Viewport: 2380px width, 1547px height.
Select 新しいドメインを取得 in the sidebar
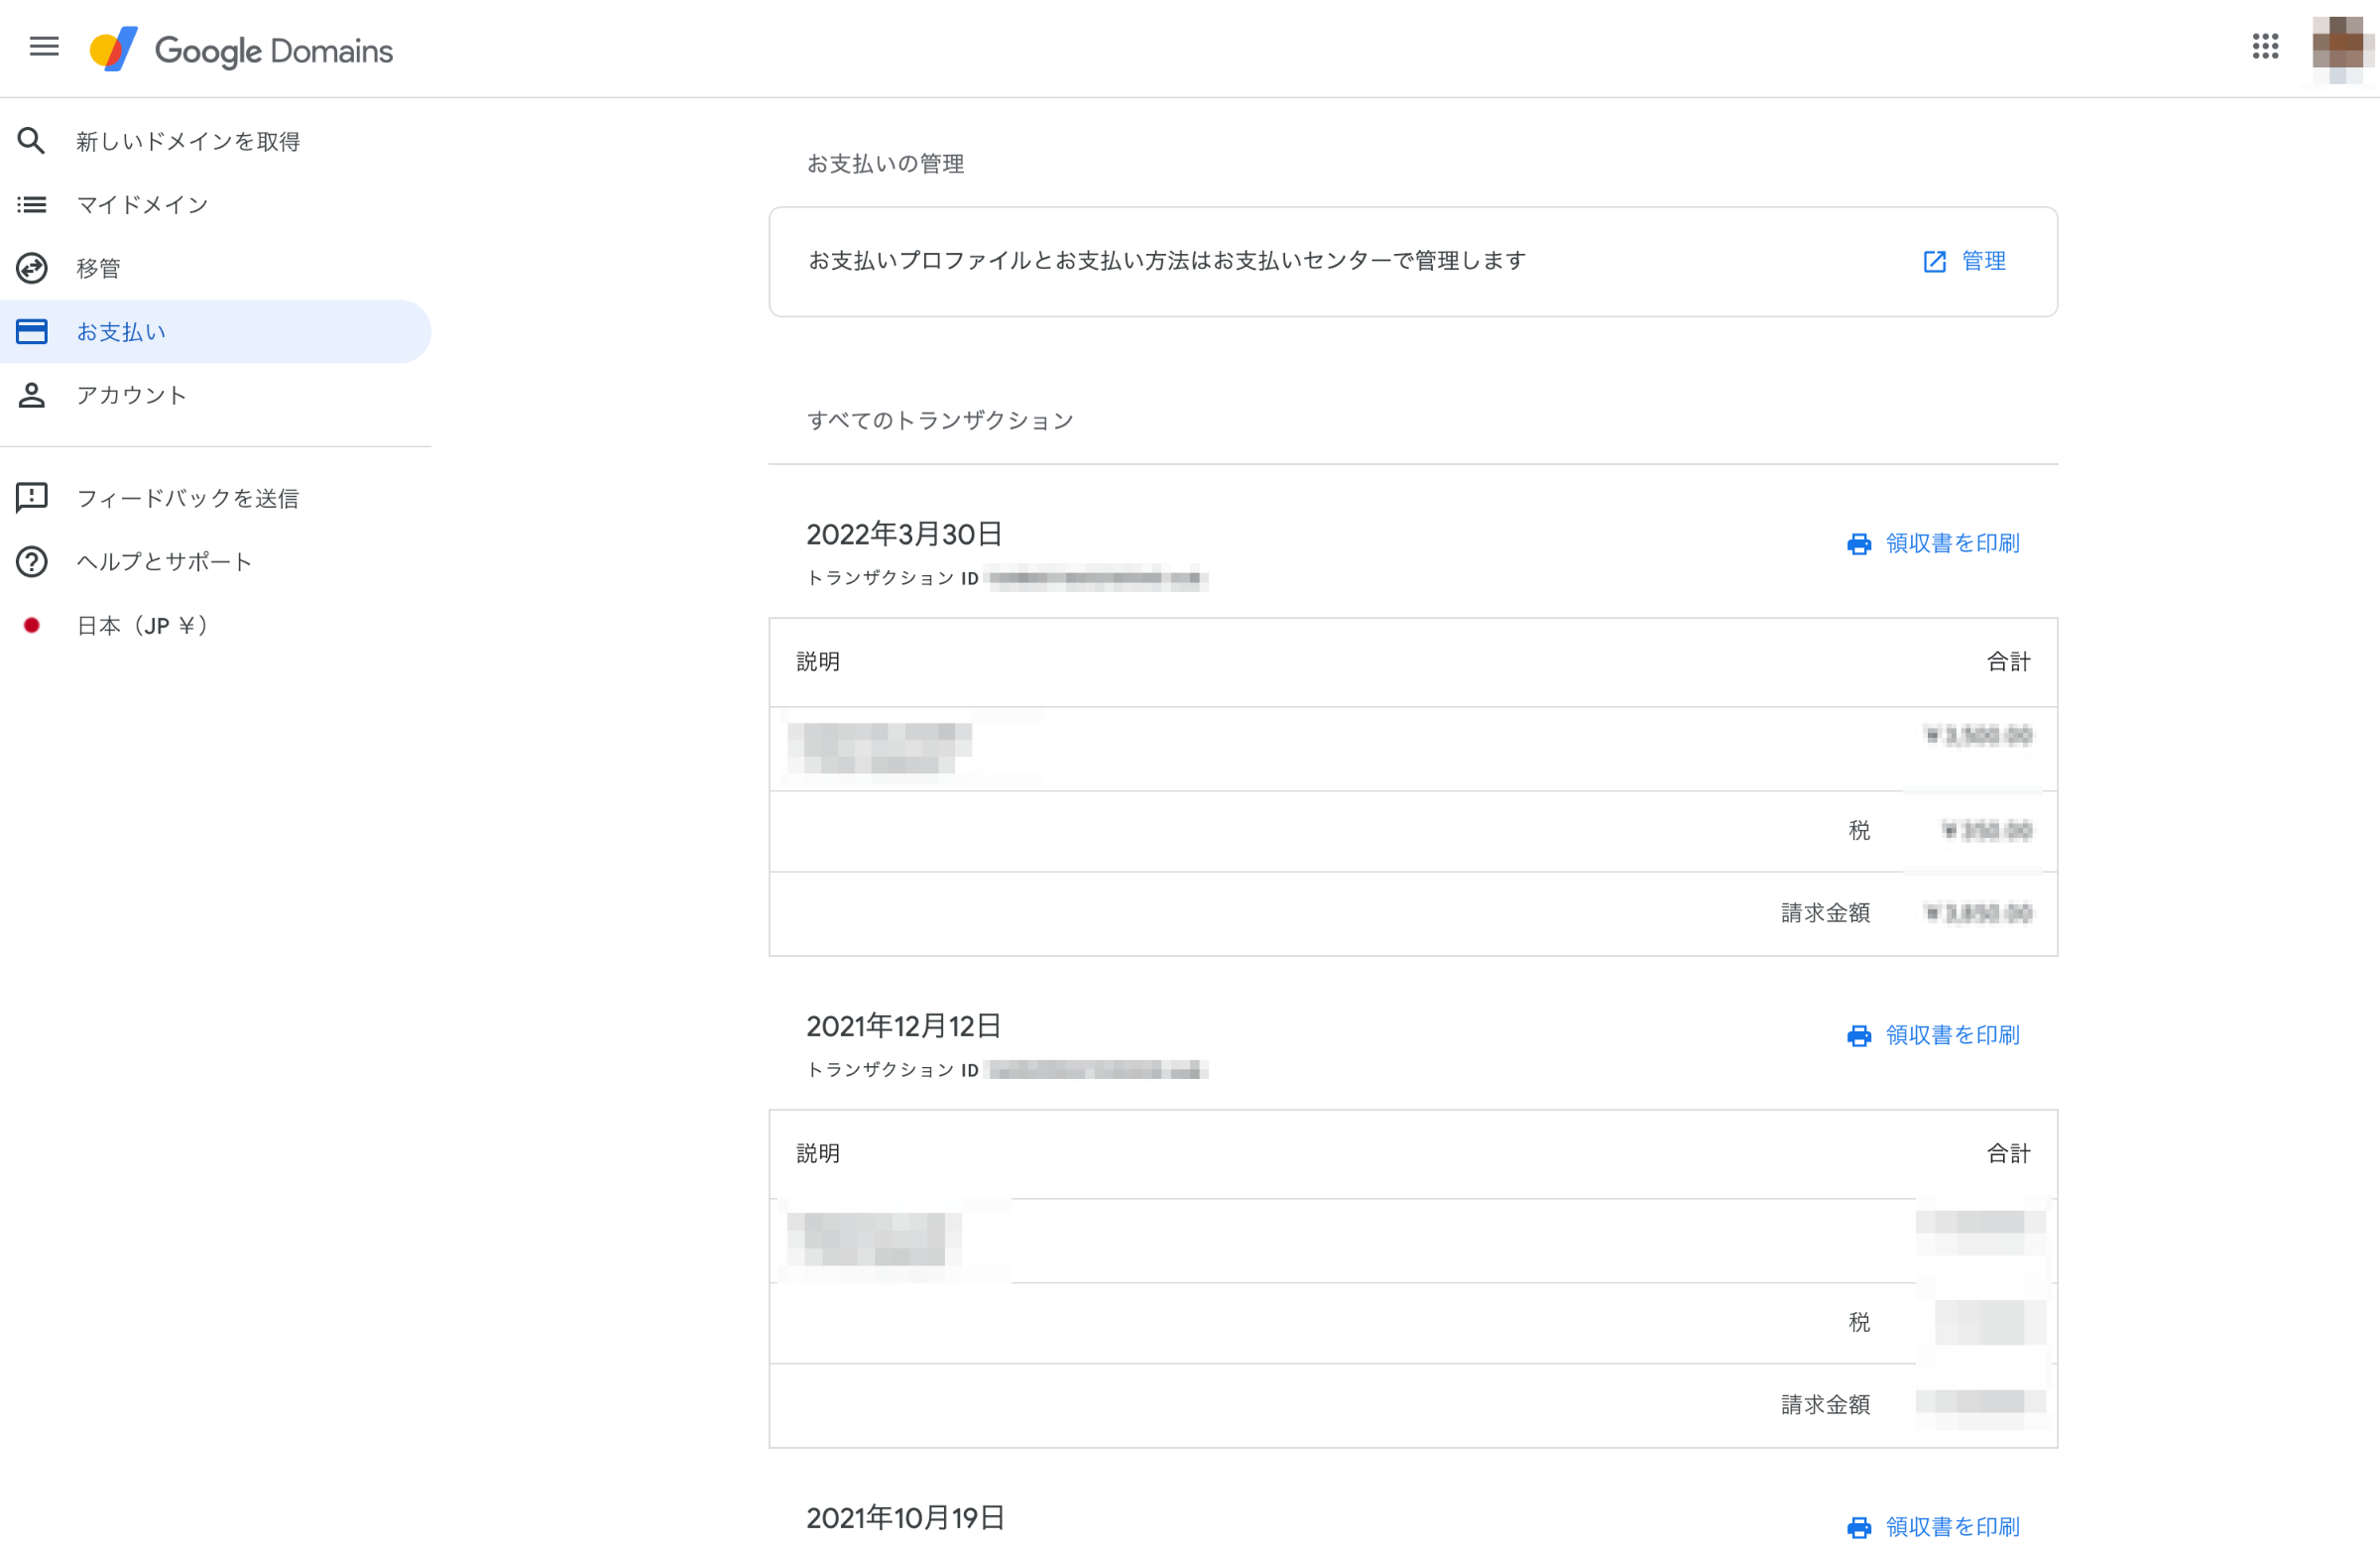tap(188, 140)
